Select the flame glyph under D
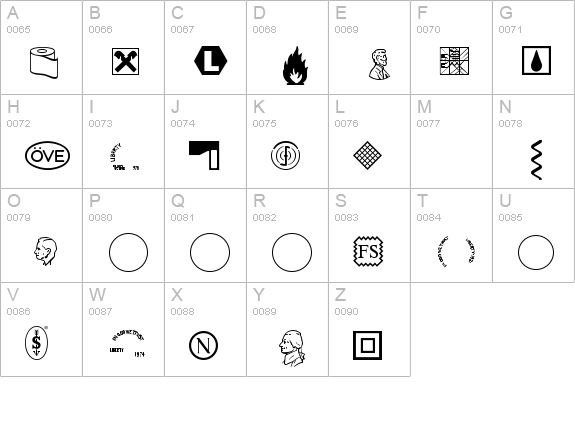This screenshot has height=421, width=575. (295, 66)
